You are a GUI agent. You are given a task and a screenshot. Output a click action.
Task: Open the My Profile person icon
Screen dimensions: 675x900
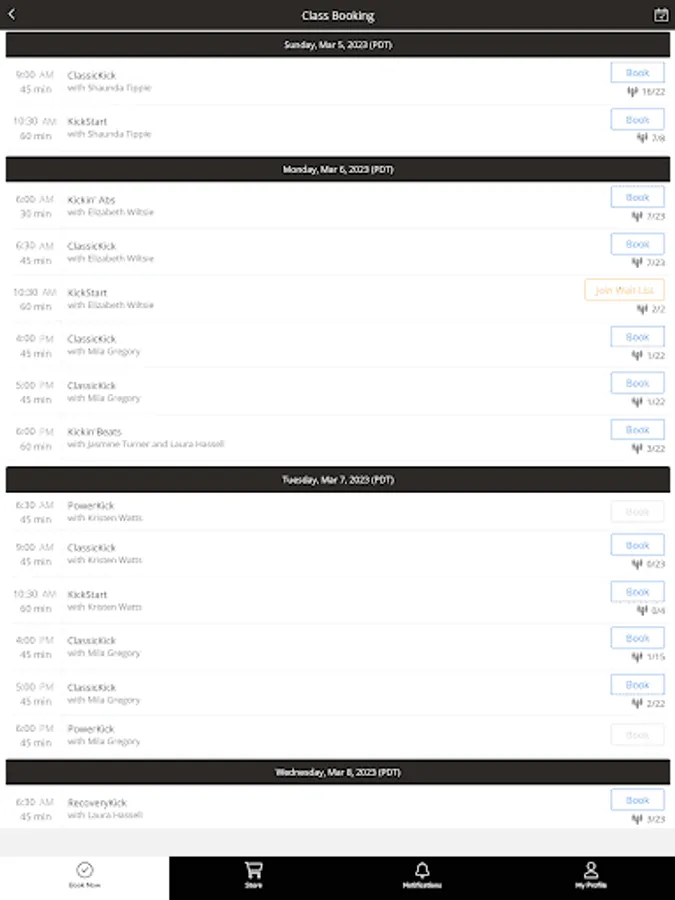click(x=591, y=870)
